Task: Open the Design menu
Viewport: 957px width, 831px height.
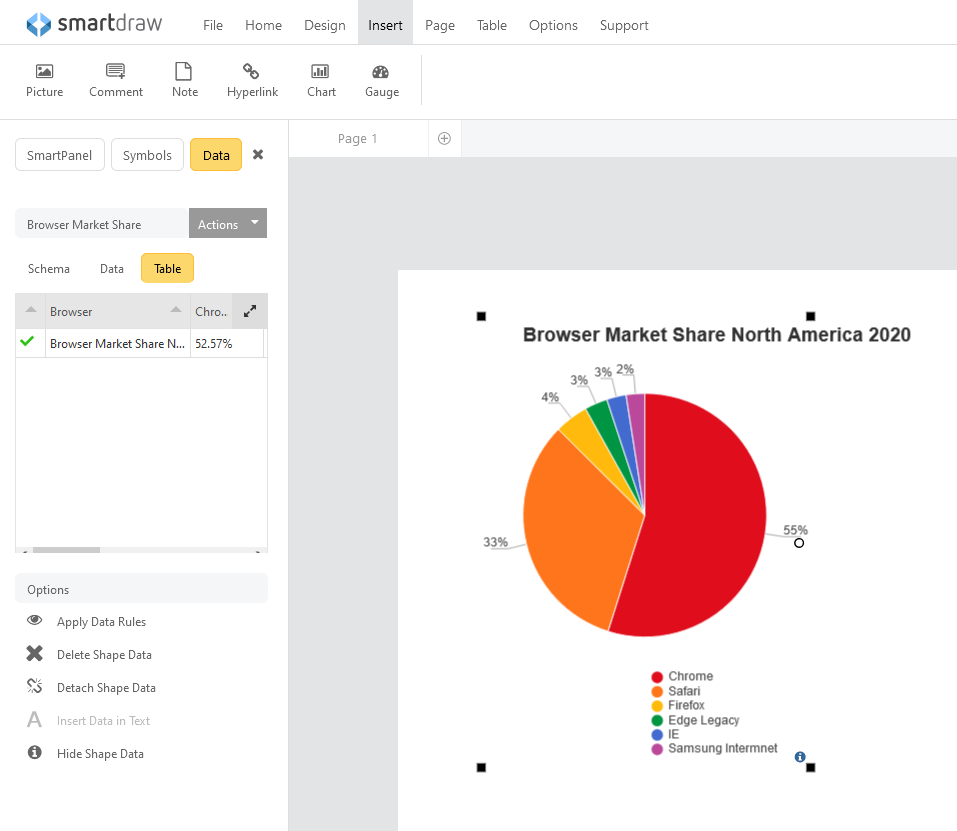Action: click(325, 25)
